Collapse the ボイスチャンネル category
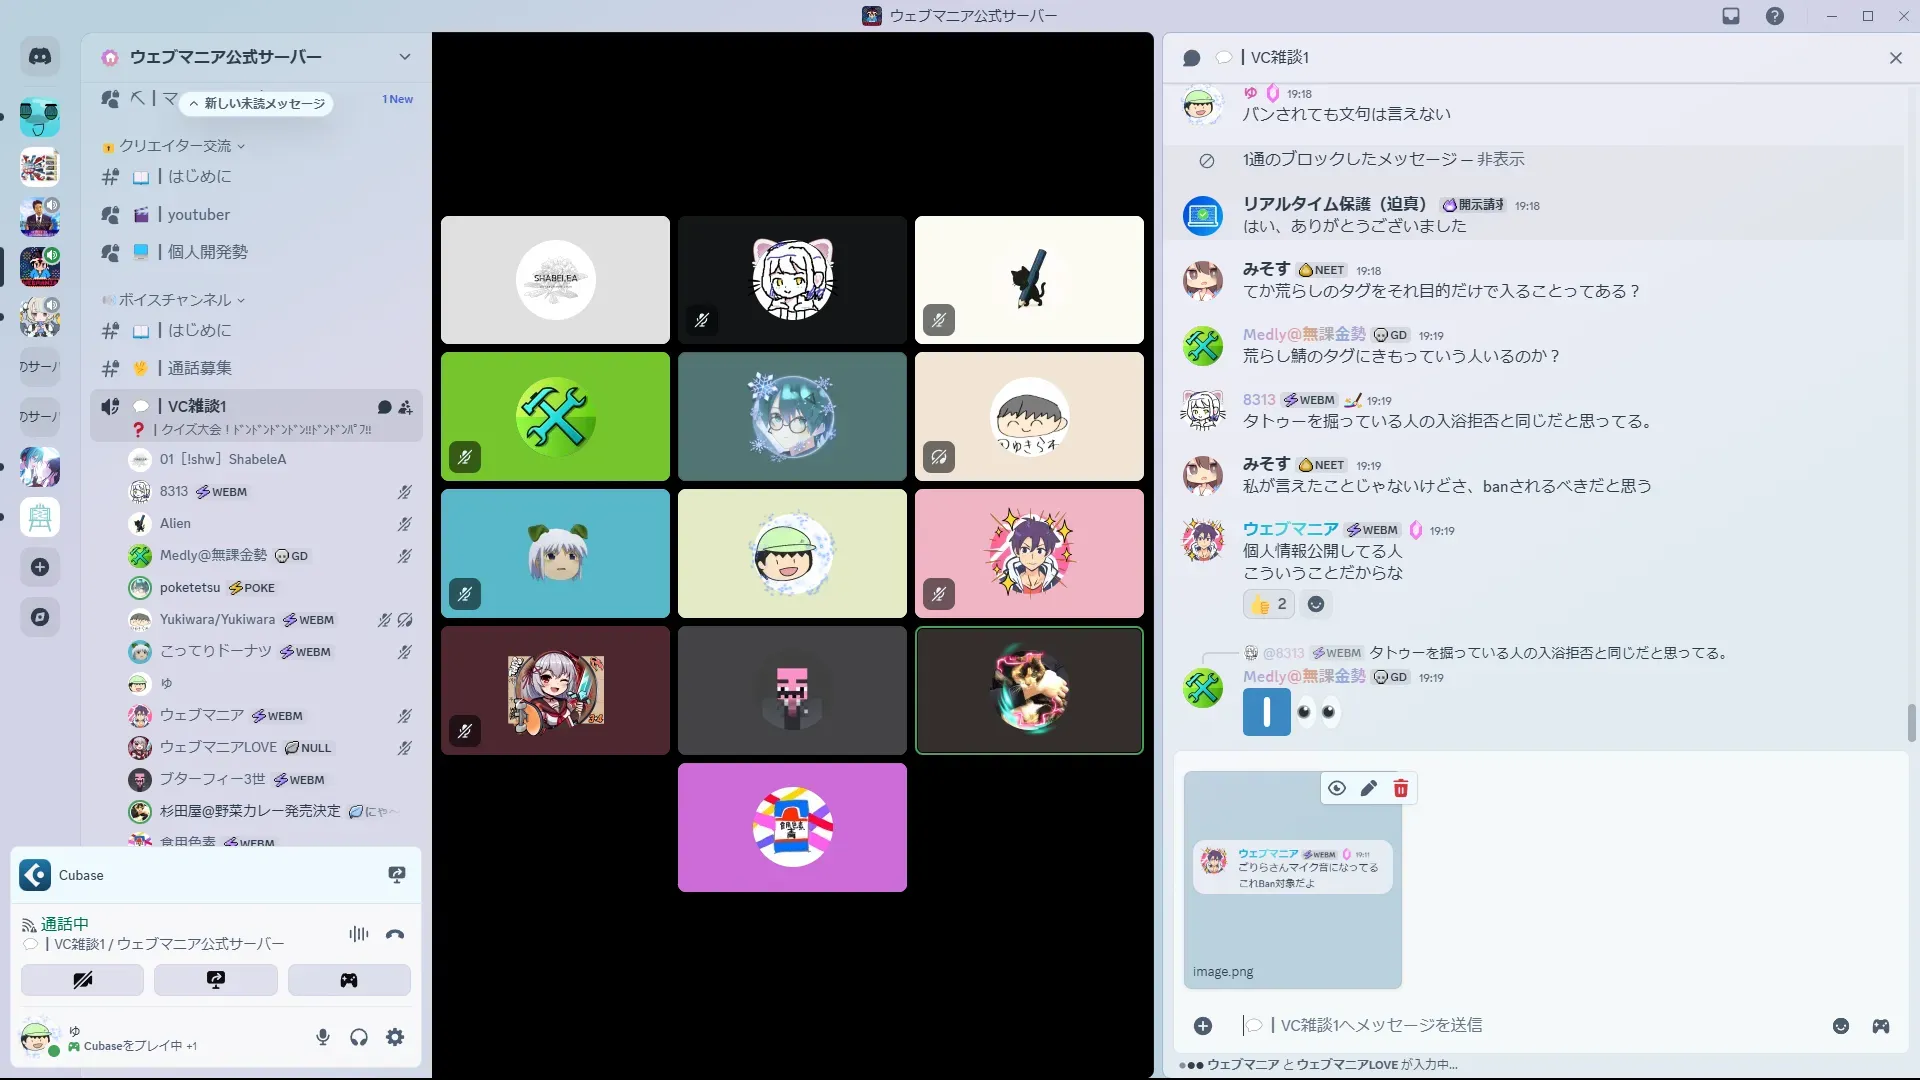 point(175,300)
